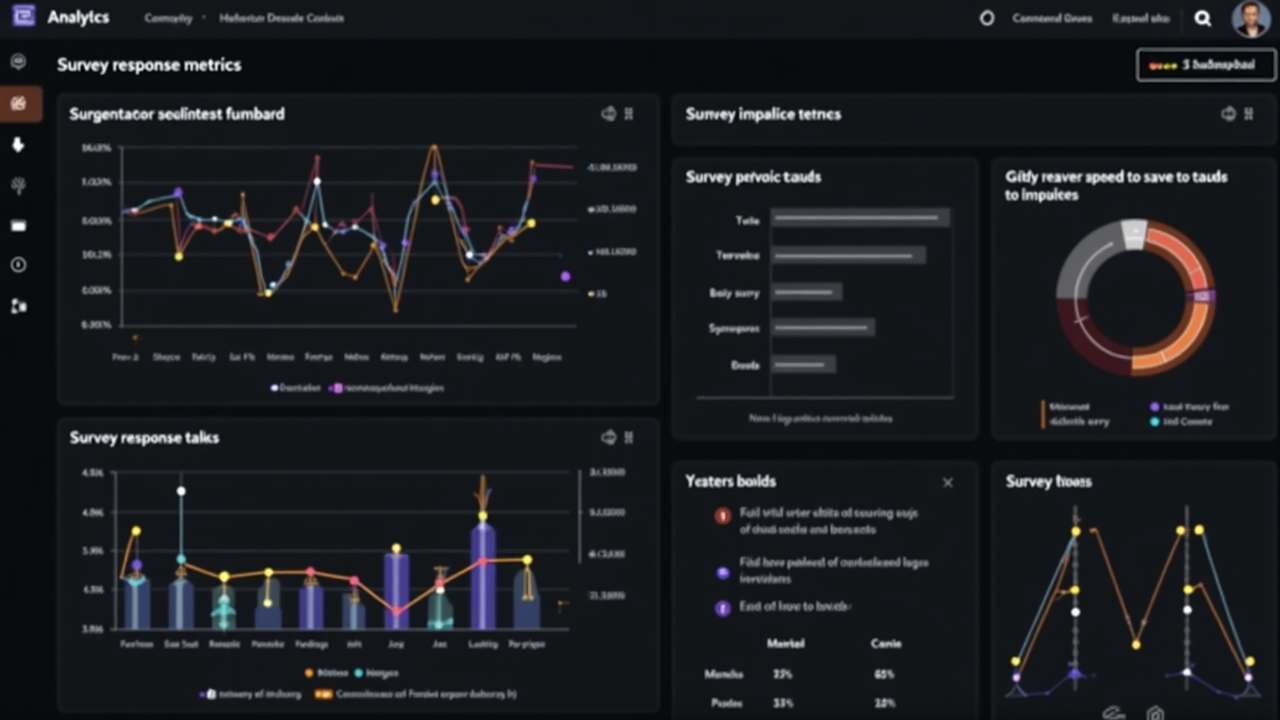Open the first sidebar icon at top
The width and height of the screenshot is (1280, 720).
[x=18, y=62]
